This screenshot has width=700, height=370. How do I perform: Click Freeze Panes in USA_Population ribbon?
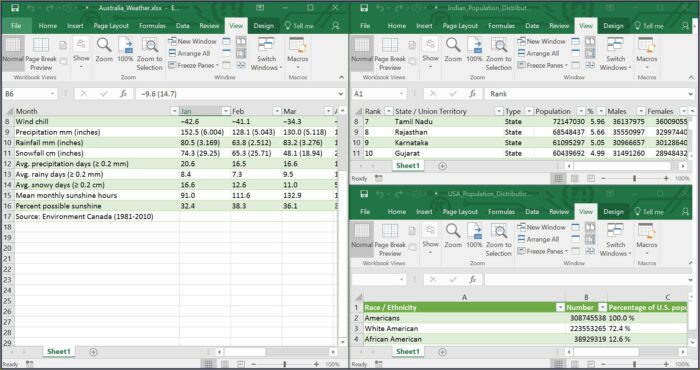[x=543, y=251]
